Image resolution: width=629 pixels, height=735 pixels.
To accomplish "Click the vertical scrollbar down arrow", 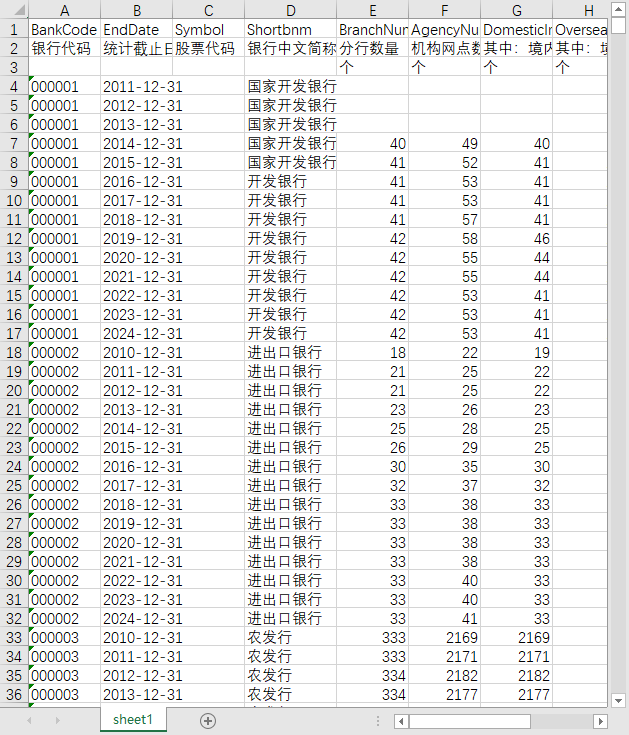I will 618,701.
